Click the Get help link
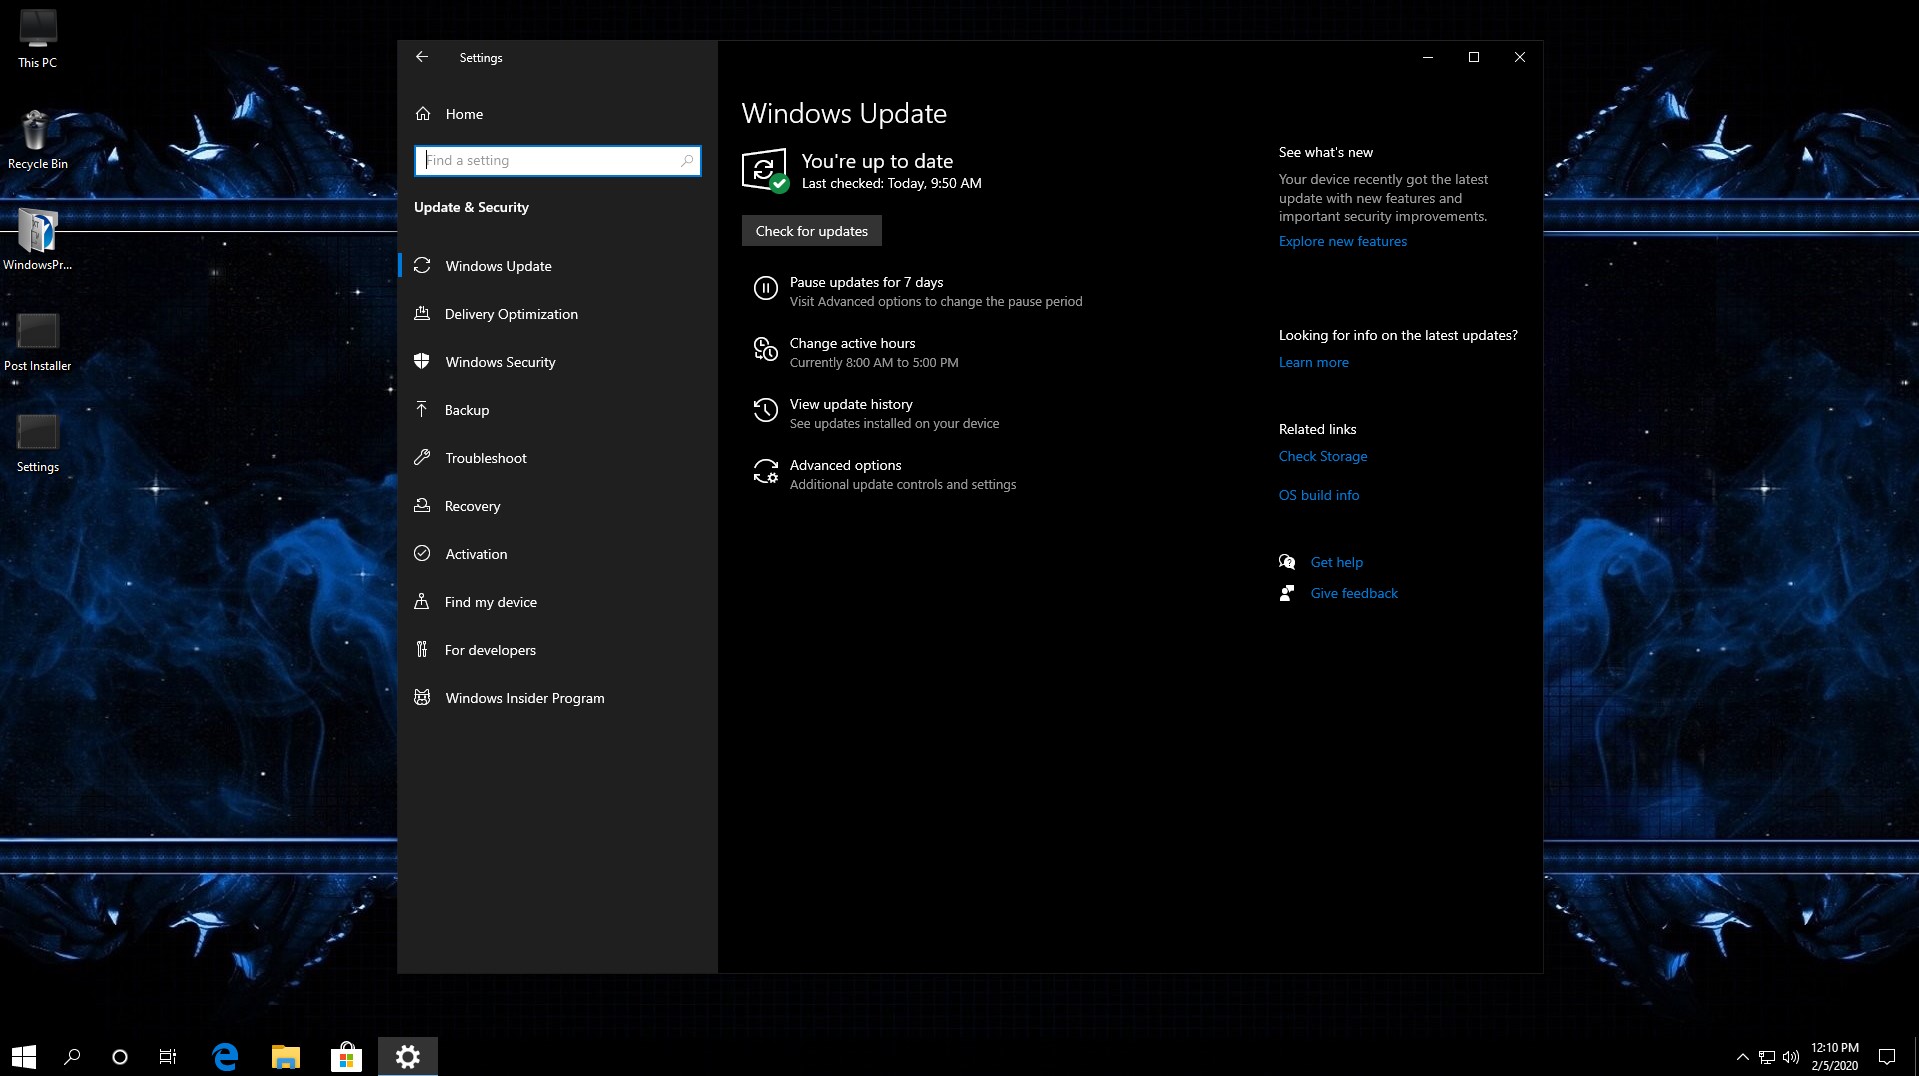 [1336, 562]
